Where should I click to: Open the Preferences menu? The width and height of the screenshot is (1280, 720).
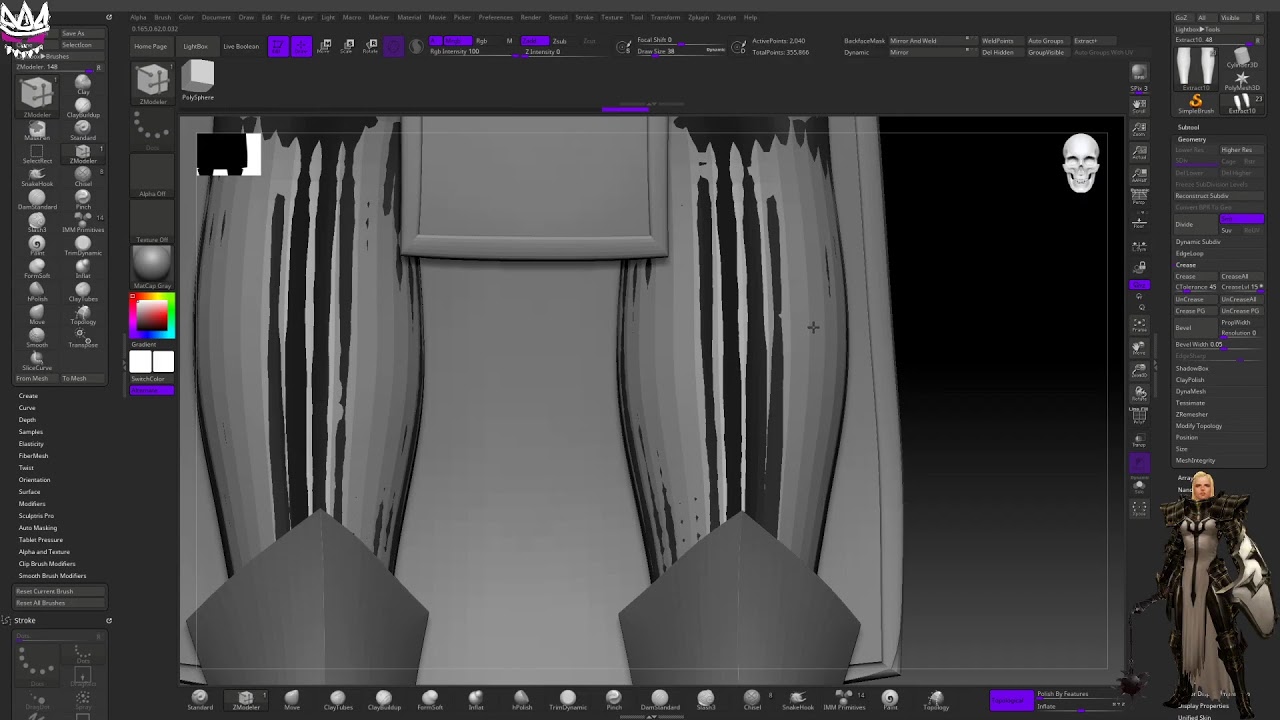[496, 17]
